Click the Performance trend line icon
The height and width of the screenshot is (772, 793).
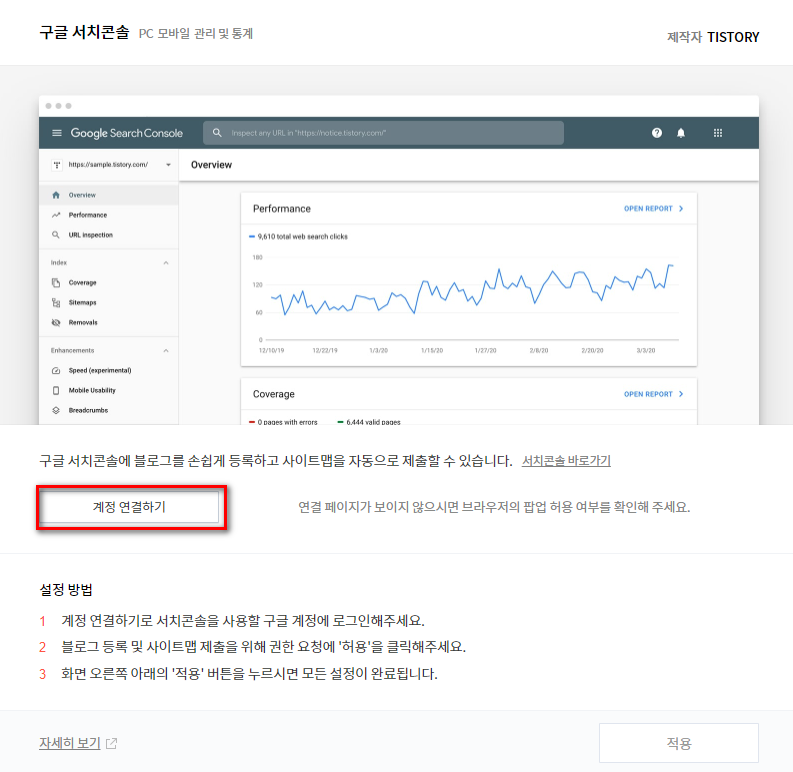pos(56,215)
